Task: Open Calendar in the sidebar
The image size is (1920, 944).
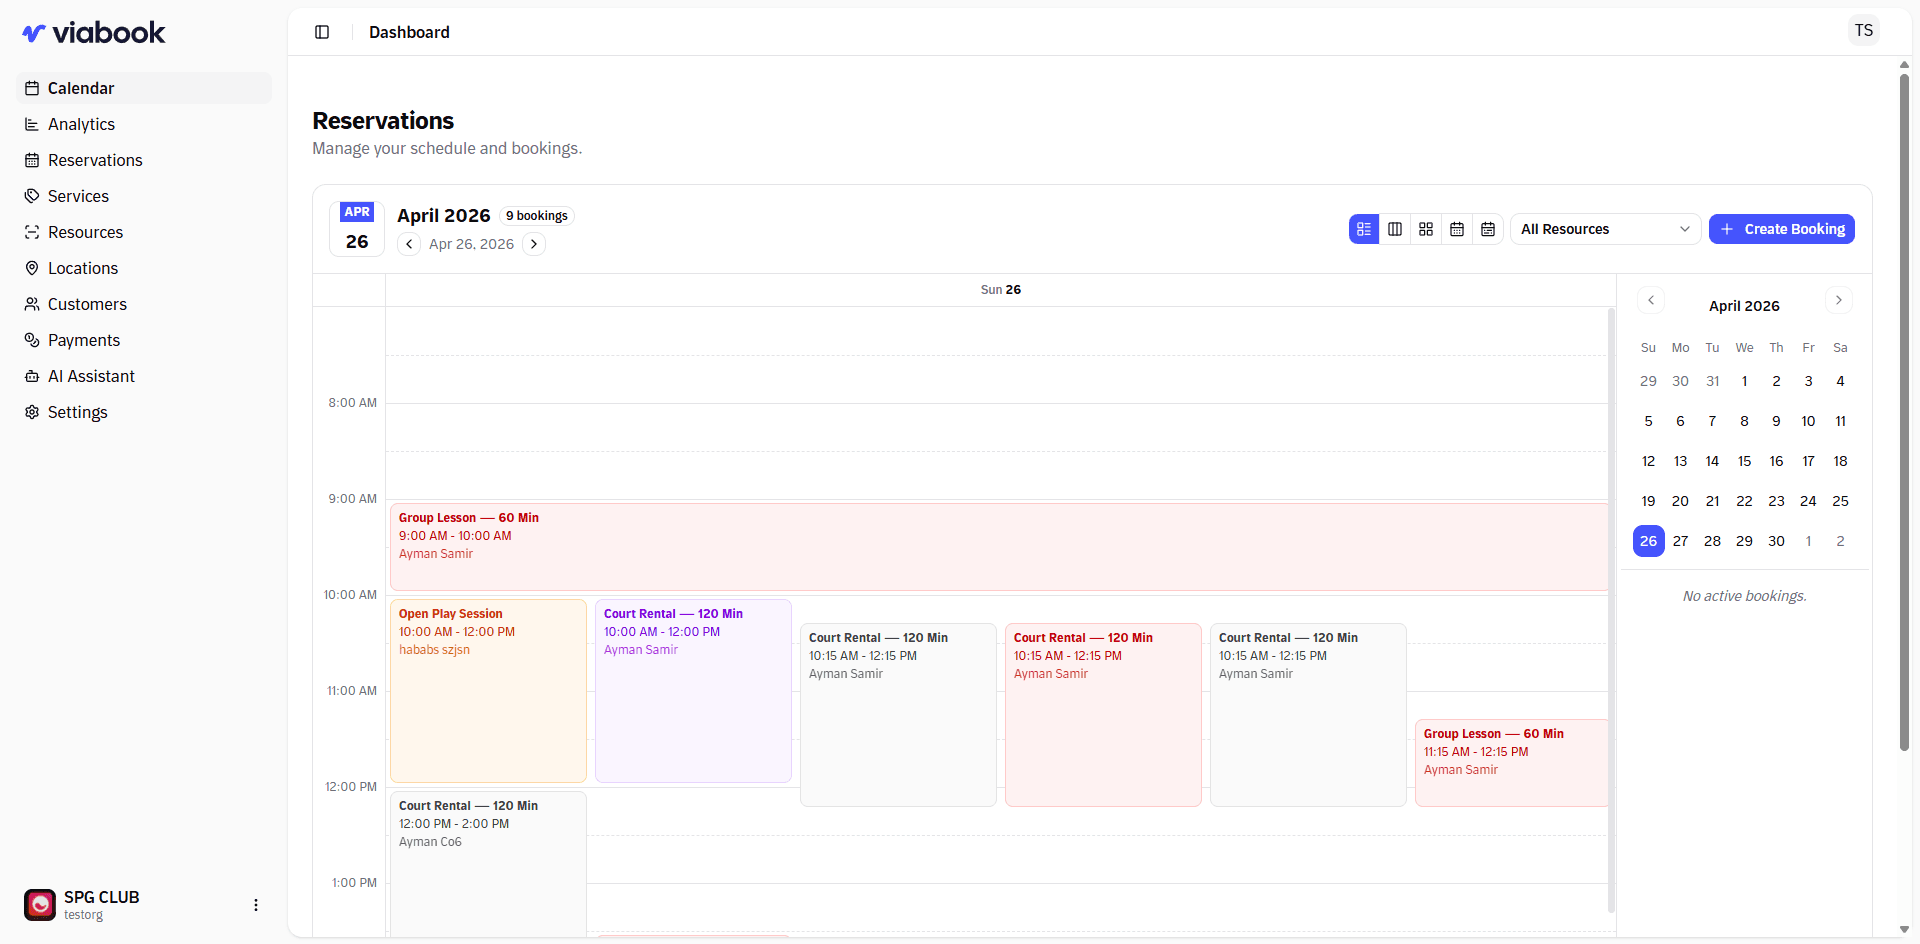Action: click(144, 88)
